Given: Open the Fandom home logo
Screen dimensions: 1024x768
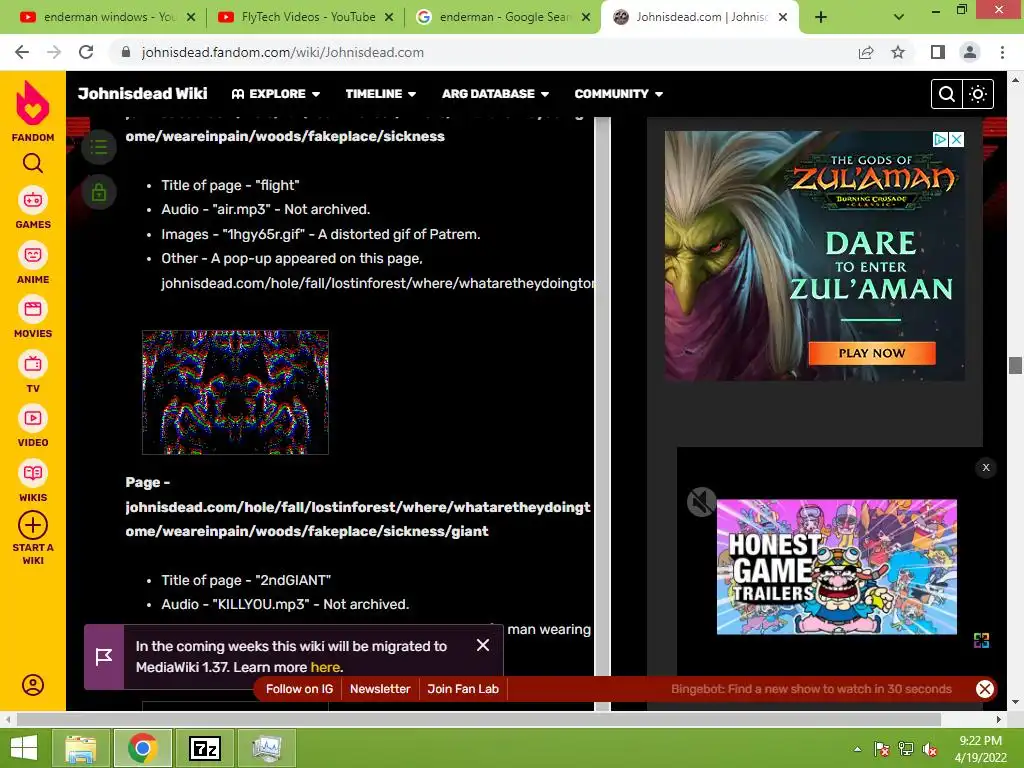Looking at the screenshot, I should pos(33,103).
